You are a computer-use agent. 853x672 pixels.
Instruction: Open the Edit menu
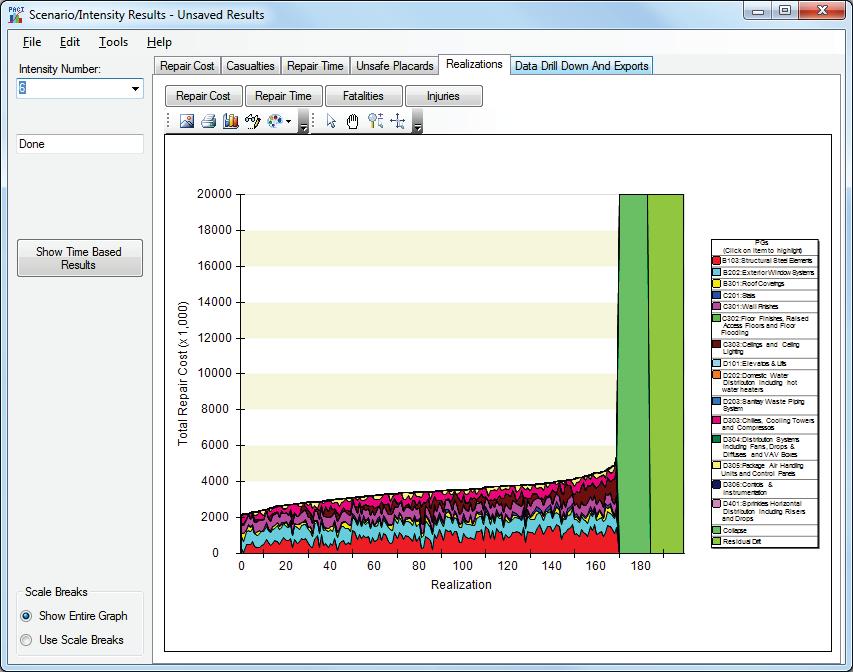(70, 42)
